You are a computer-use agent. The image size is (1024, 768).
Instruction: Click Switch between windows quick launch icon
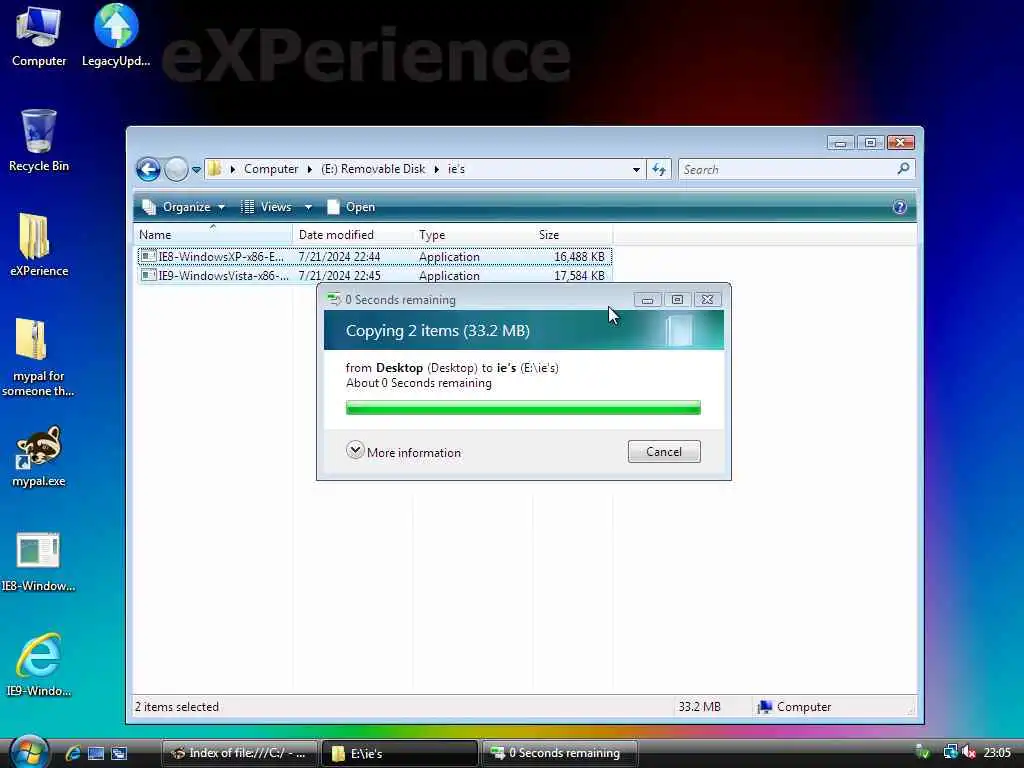click(119, 753)
